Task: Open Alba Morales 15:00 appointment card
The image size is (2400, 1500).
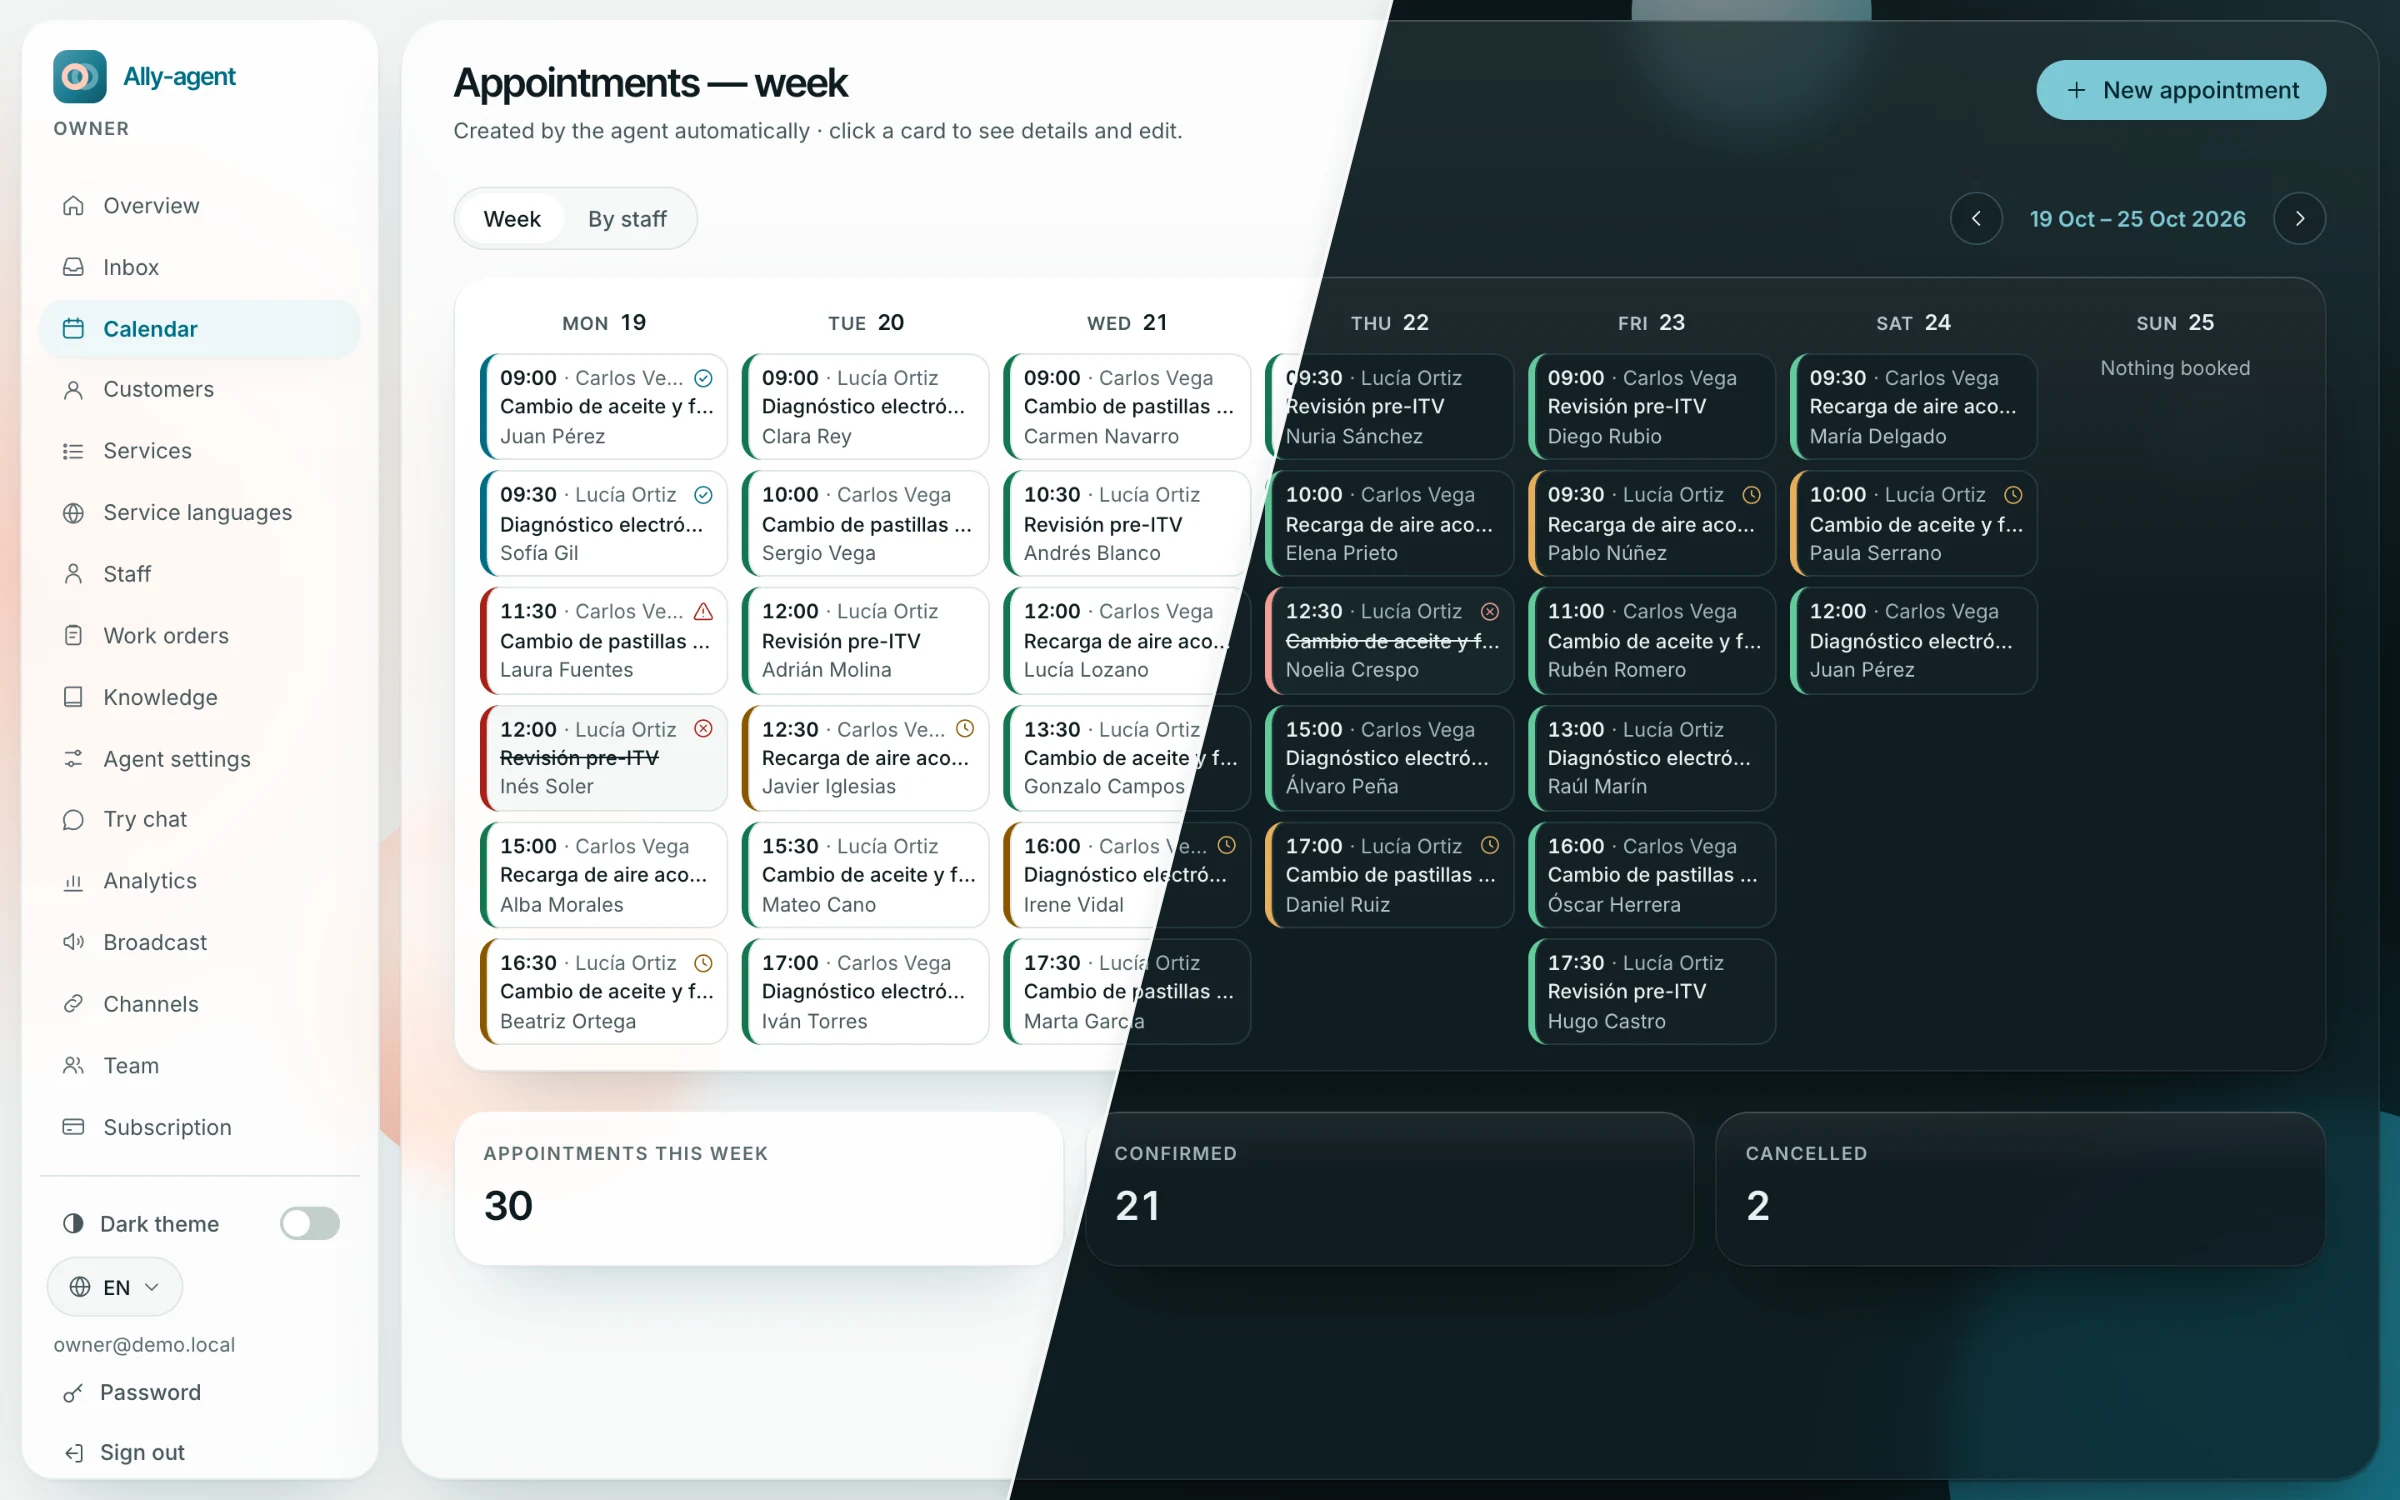Action: tap(604, 874)
